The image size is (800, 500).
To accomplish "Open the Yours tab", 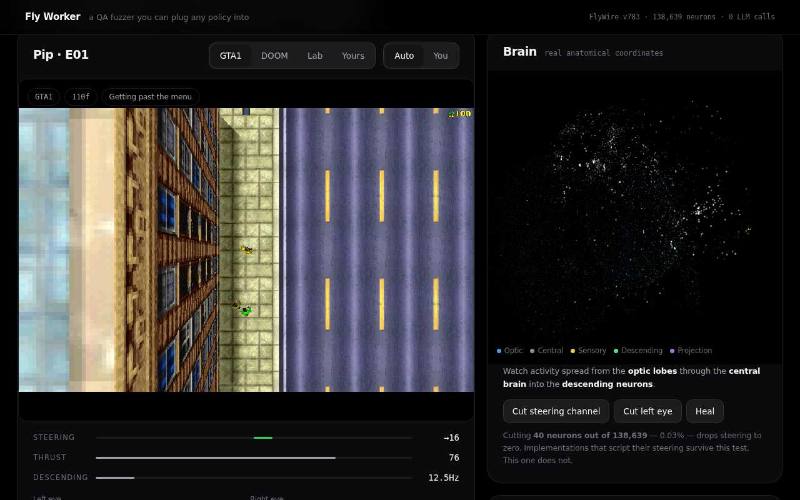I will coord(353,56).
